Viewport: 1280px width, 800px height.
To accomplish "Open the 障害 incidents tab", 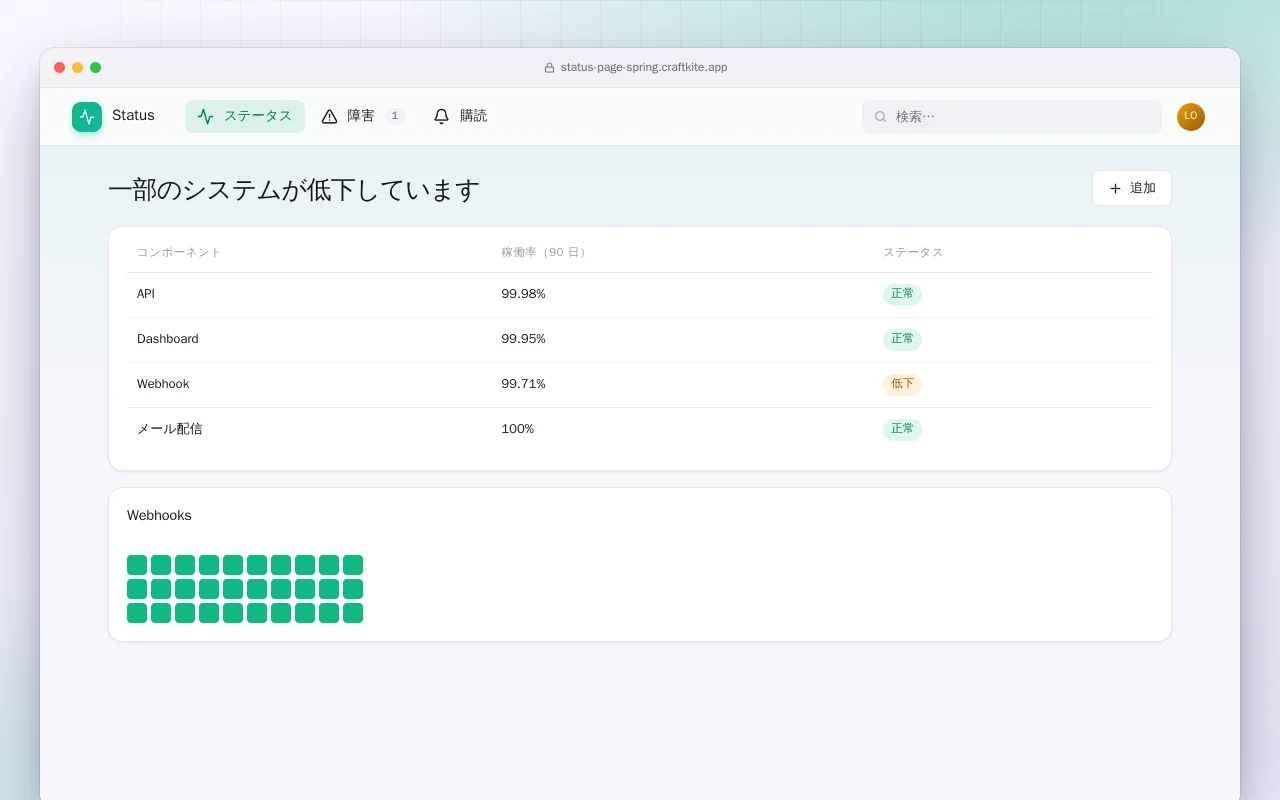I will [363, 116].
